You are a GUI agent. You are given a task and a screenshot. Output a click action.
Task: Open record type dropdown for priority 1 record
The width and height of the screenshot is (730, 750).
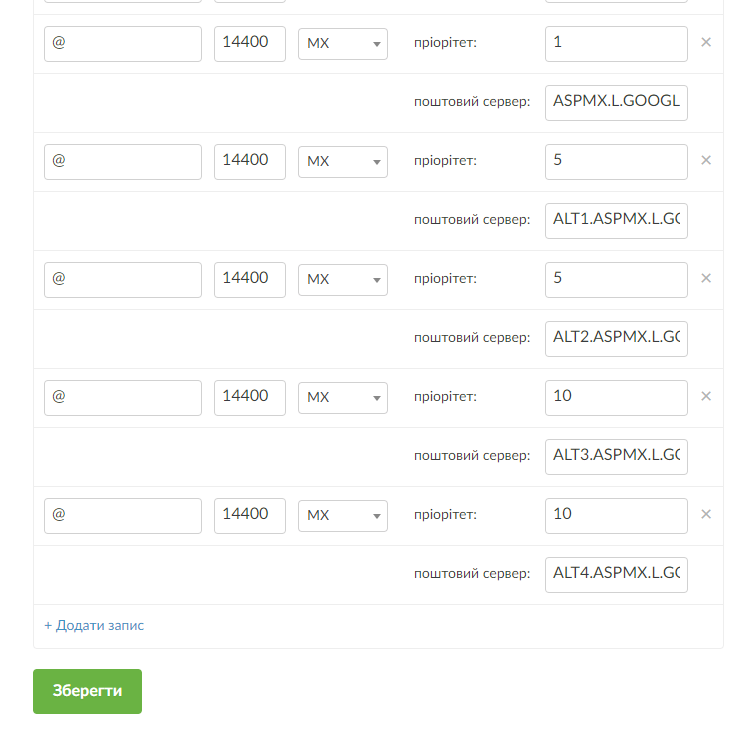coord(343,44)
